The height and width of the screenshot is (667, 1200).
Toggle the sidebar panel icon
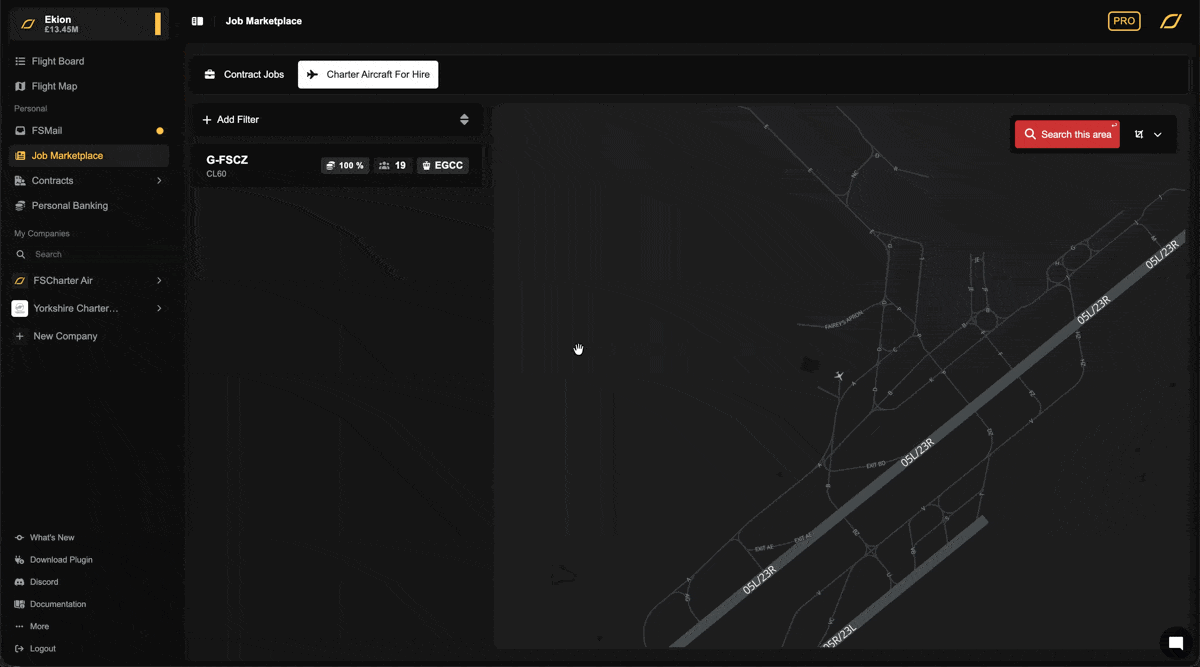(x=197, y=21)
